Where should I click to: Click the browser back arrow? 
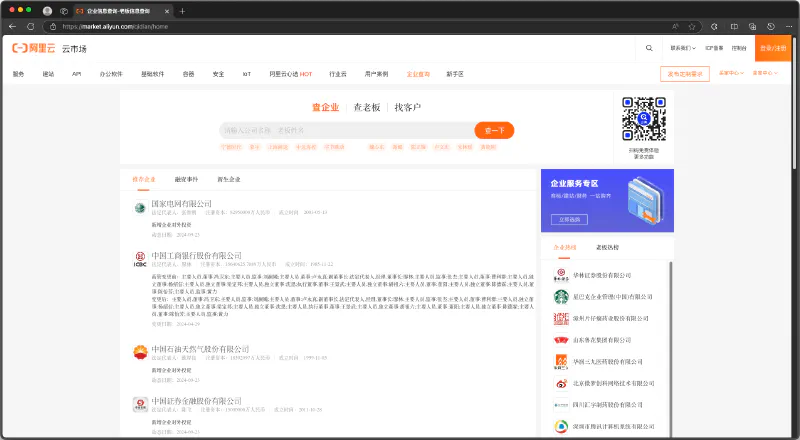[x=13, y=27]
